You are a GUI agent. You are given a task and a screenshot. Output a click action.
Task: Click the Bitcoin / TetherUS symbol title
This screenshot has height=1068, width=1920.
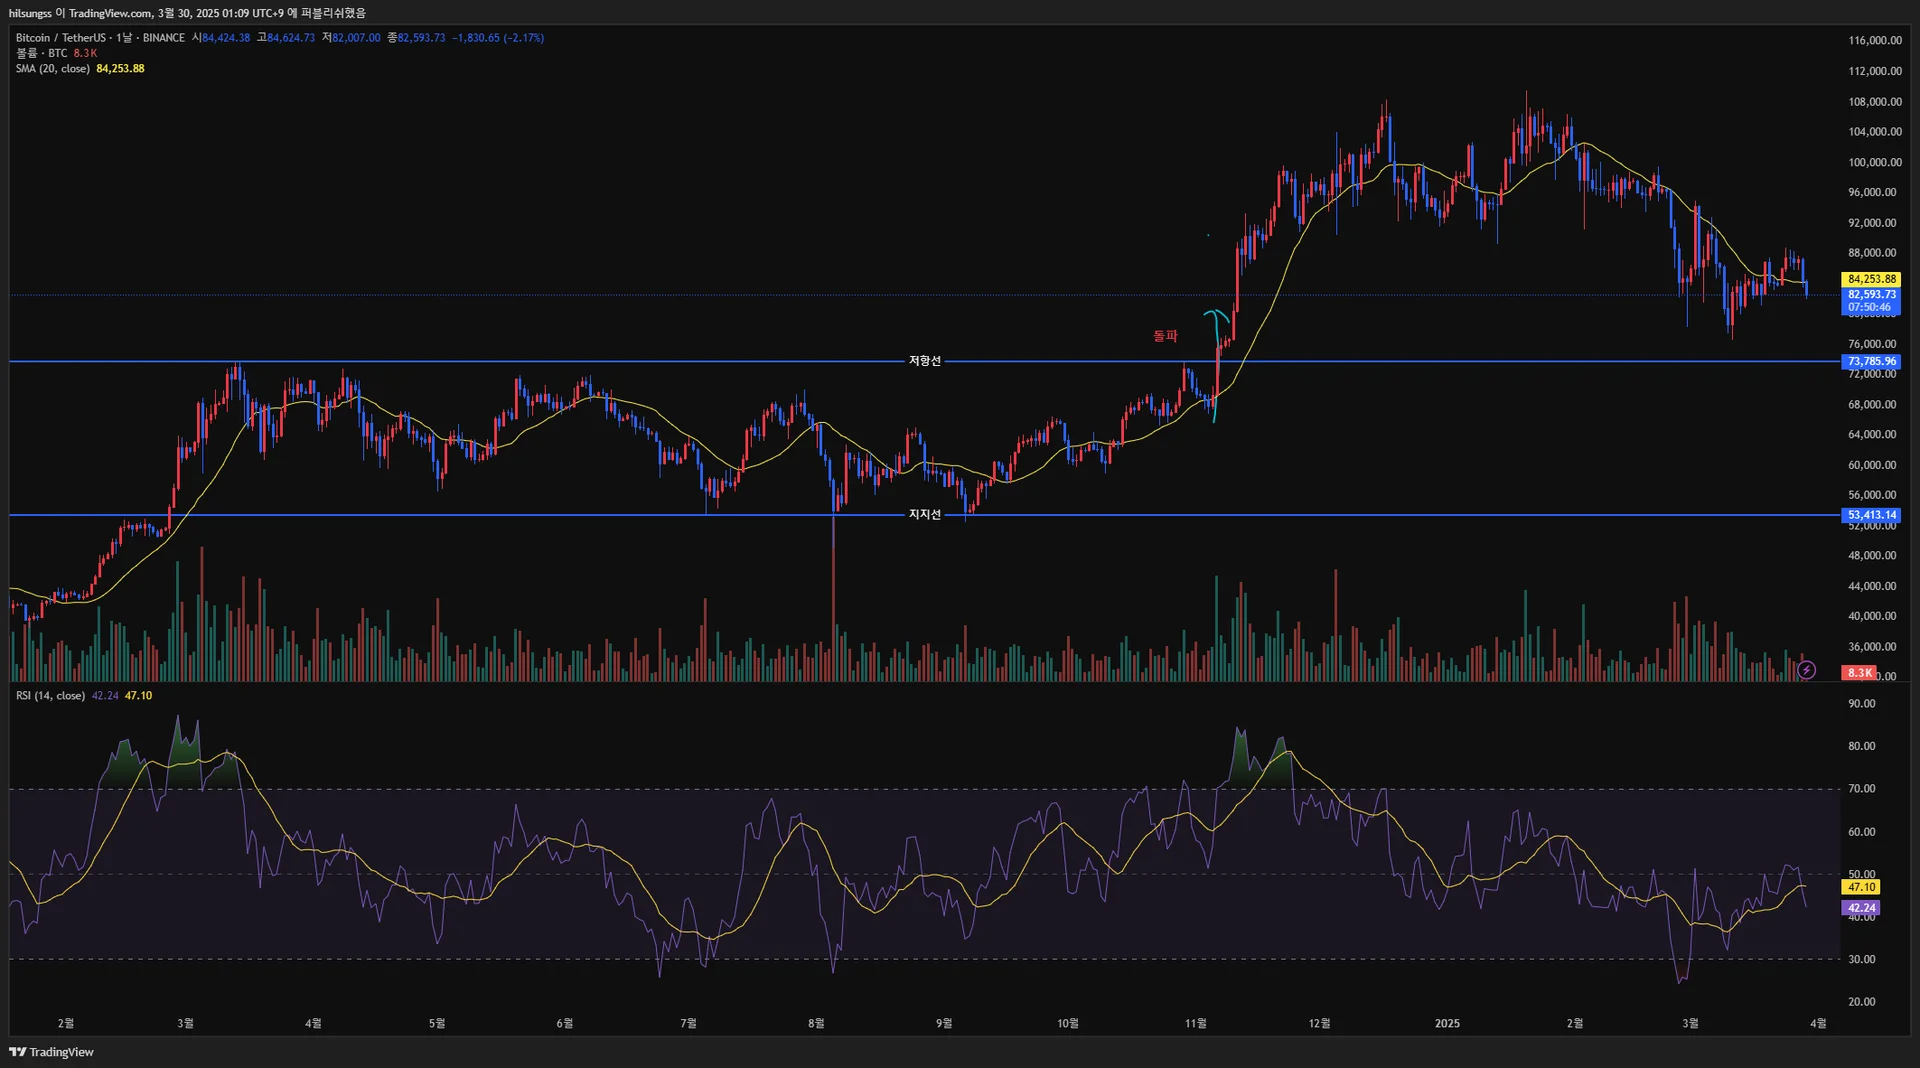(60, 38)
